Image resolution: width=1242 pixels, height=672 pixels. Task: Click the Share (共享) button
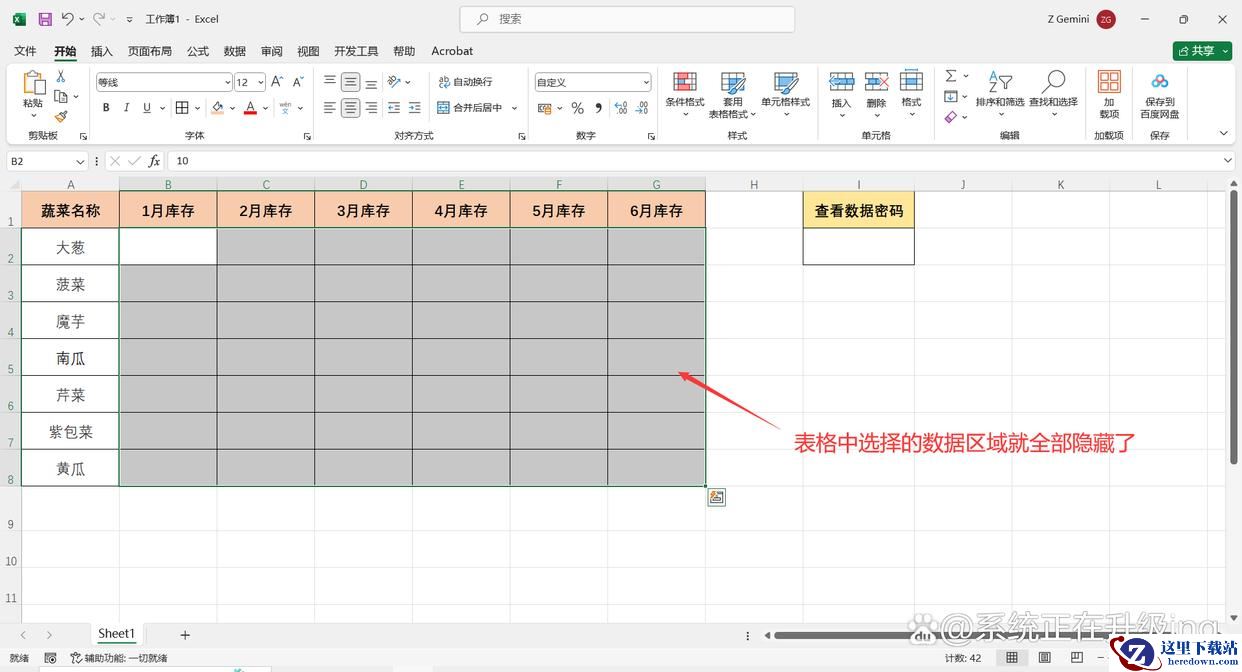click(1201, 51)
